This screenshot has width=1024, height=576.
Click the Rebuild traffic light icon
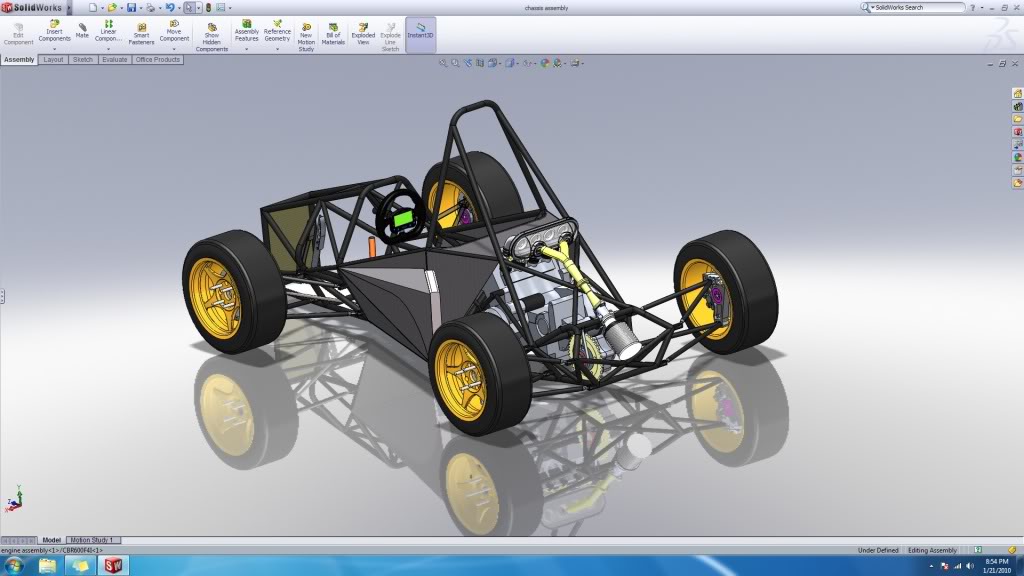pyautogui.click(x=208, y=8)
